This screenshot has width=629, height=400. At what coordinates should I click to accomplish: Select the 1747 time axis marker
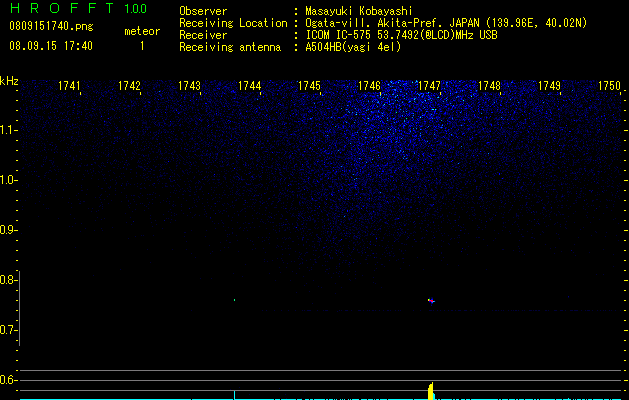pyautogui.click(x=429, y=86)
